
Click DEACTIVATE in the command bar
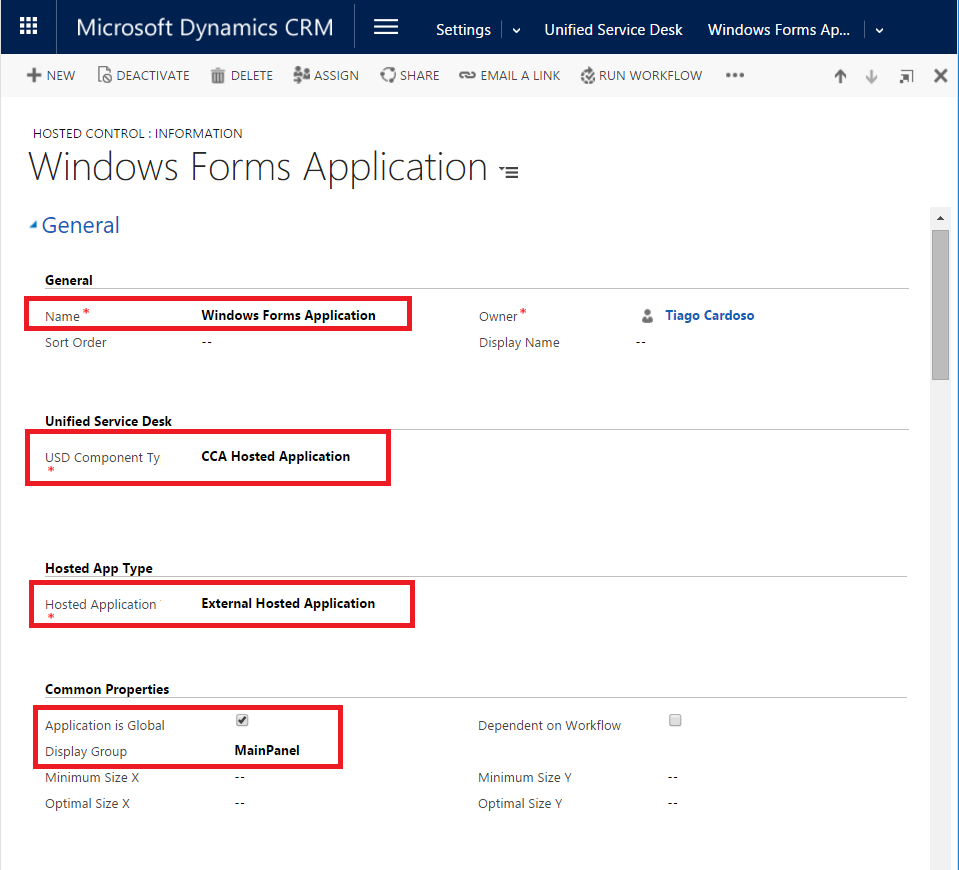point(143,76)
